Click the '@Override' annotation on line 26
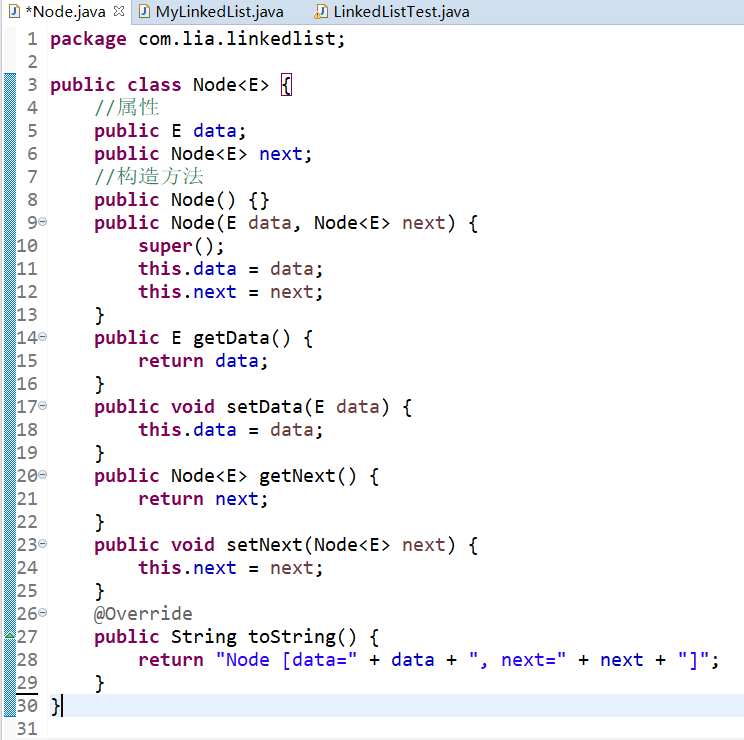This screenshot has width=744, height=740. pyautogui.click(x=143, y=614)
